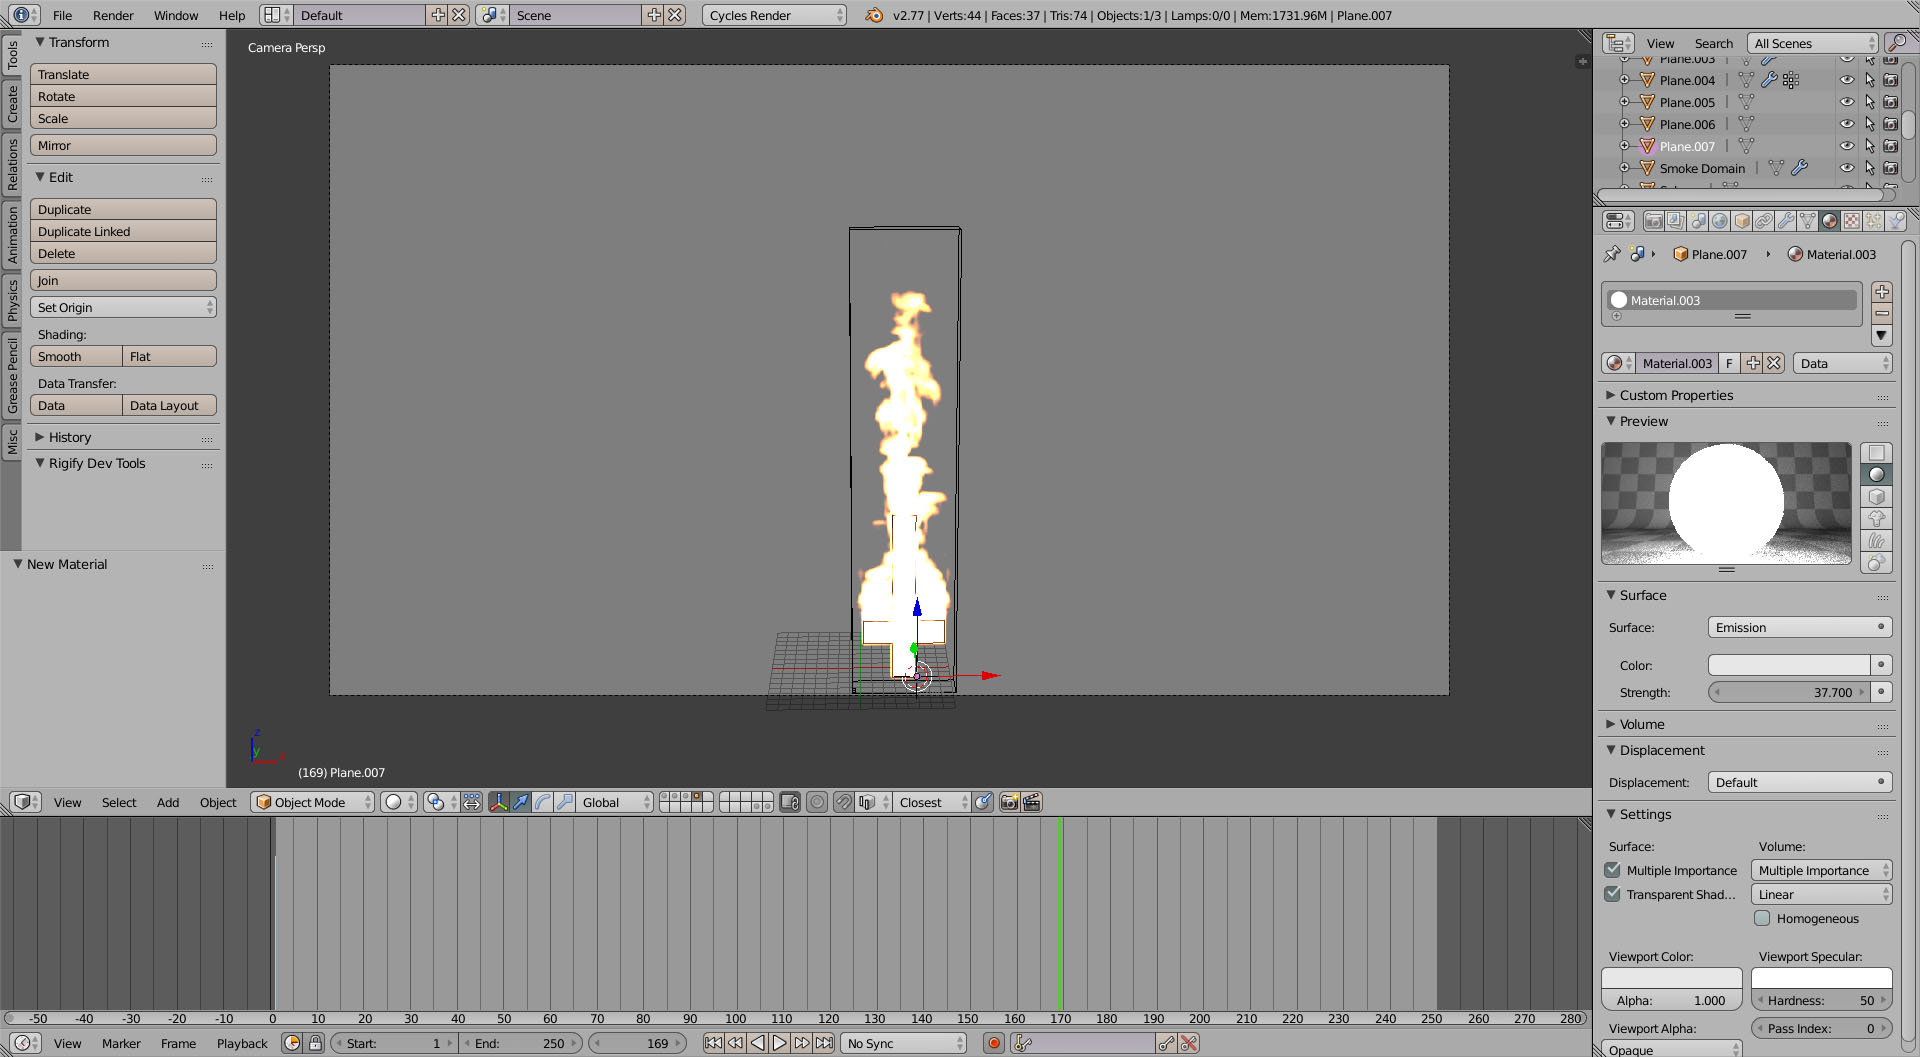This screenshot has width=1920, height=1057.
Task: Click the Viewport Color swatch
Action: click(x=1671, y=978)
